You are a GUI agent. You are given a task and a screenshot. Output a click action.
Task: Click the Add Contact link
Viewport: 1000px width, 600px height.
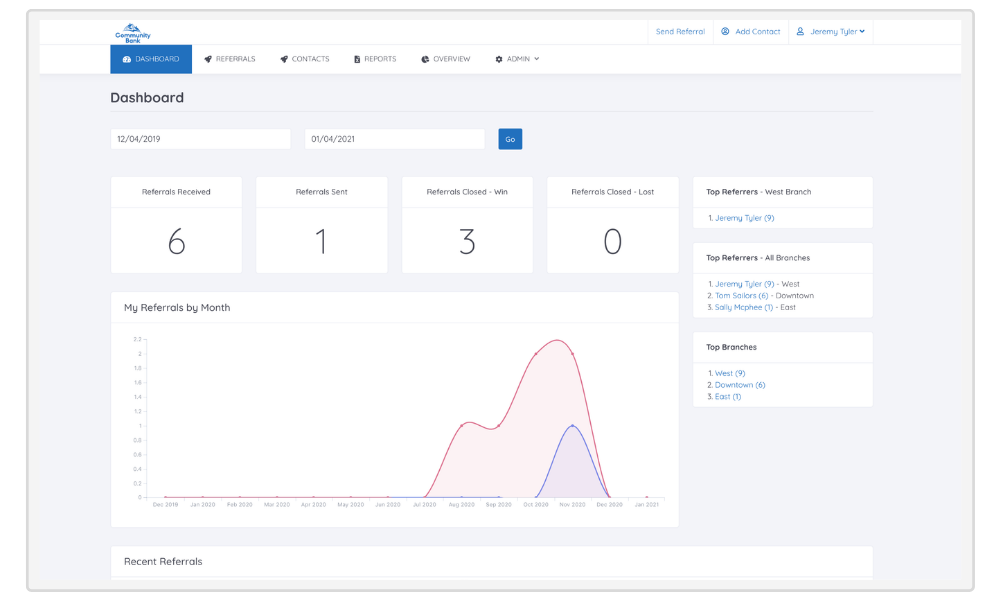point(751,31)
